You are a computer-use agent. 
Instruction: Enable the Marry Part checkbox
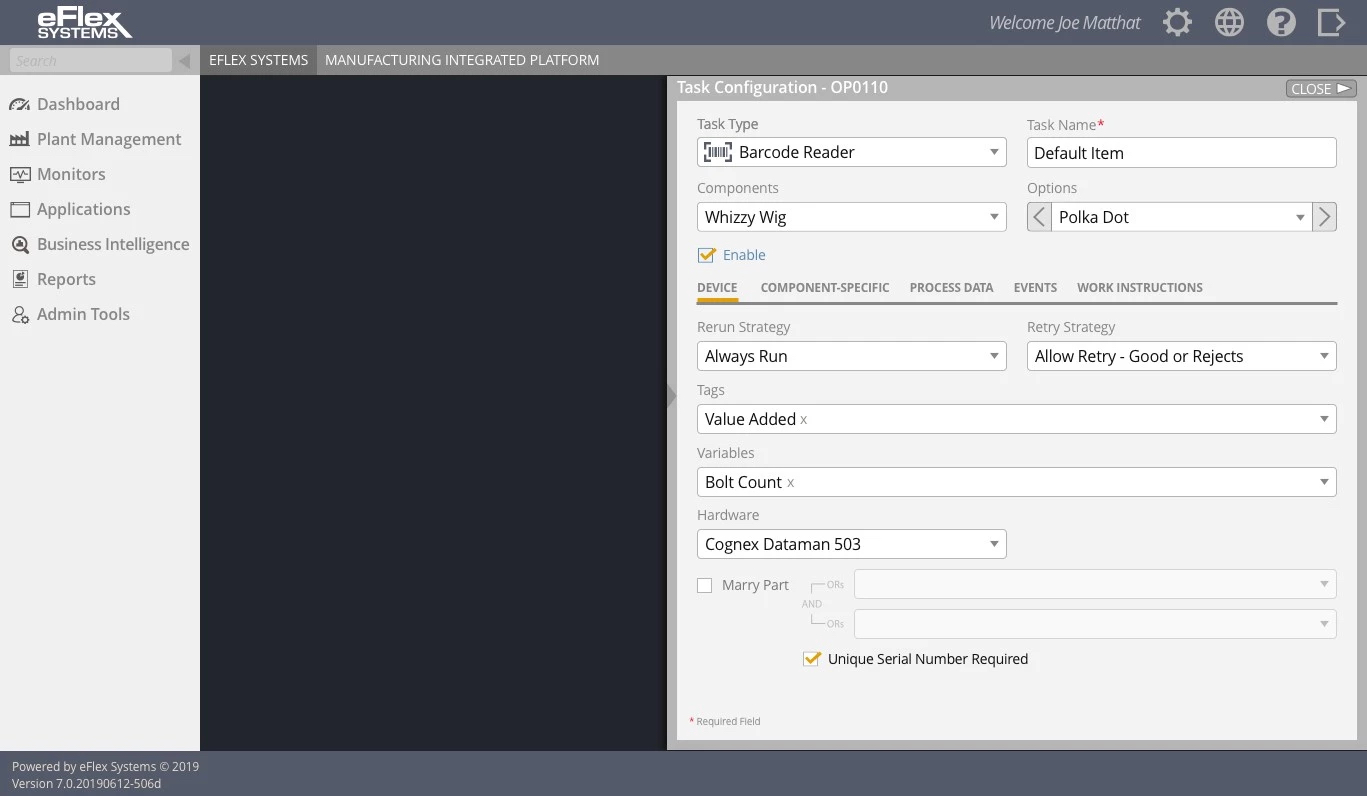pyautogui.click(x=705, y=585)
